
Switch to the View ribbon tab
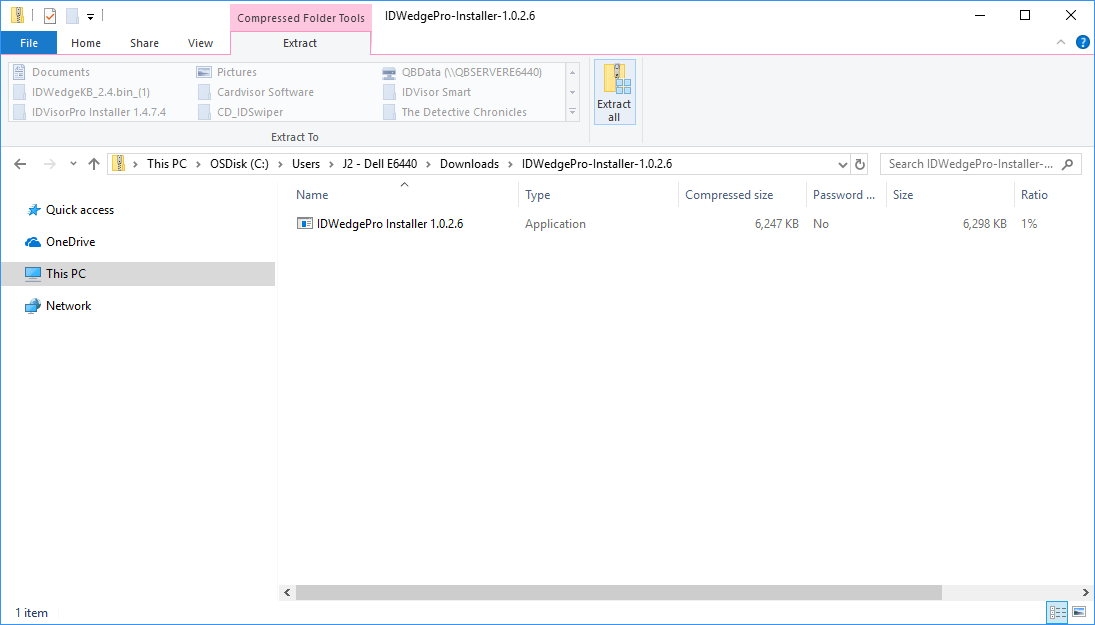click(200, 43)
